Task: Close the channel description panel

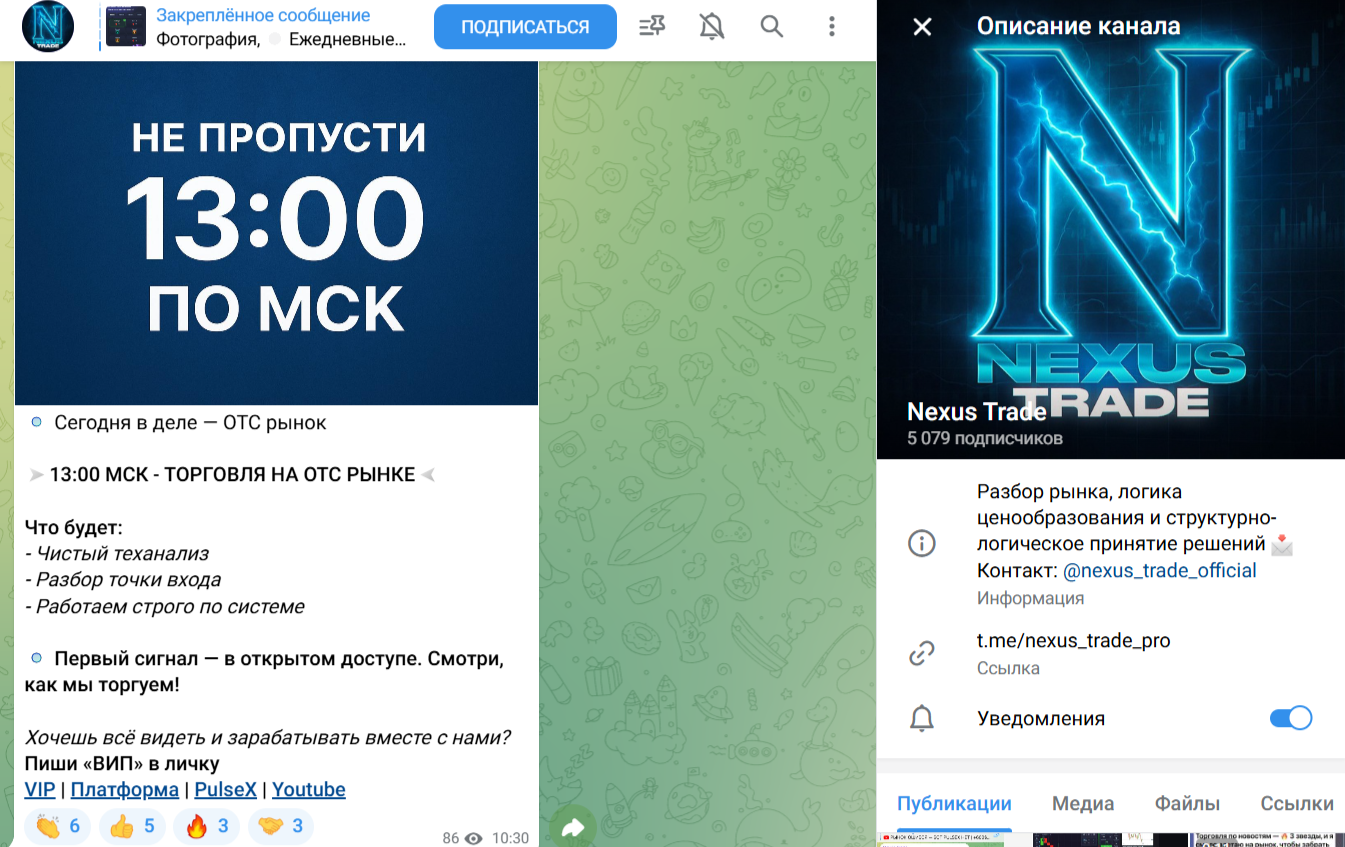Action: pyautogui.click(x=921, y=27)
